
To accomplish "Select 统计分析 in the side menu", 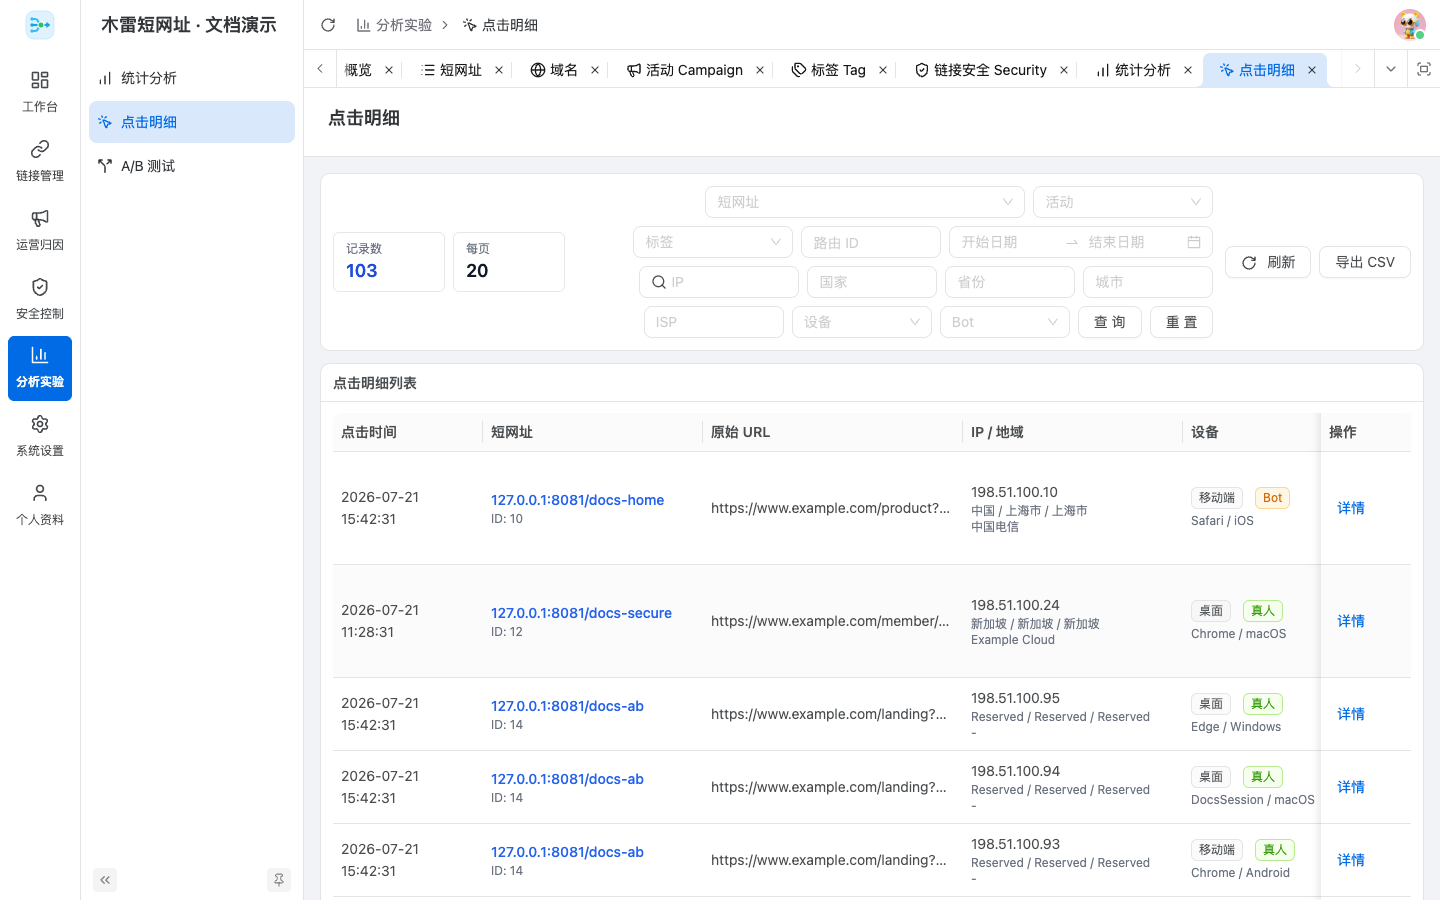I will pos(192,78).
